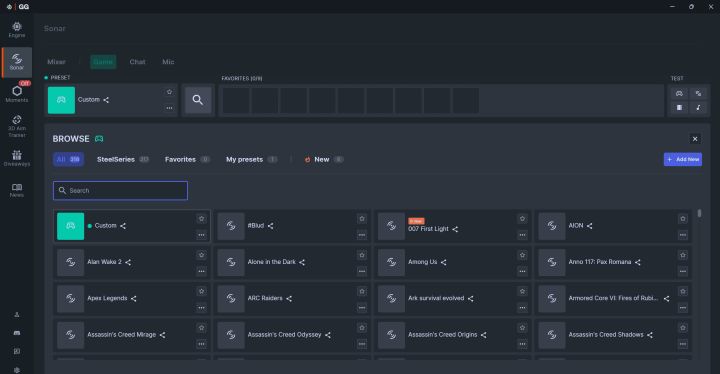Open more options for Alone in the Dark
Screen dimensions: 720x374
[x=362, y=271]
